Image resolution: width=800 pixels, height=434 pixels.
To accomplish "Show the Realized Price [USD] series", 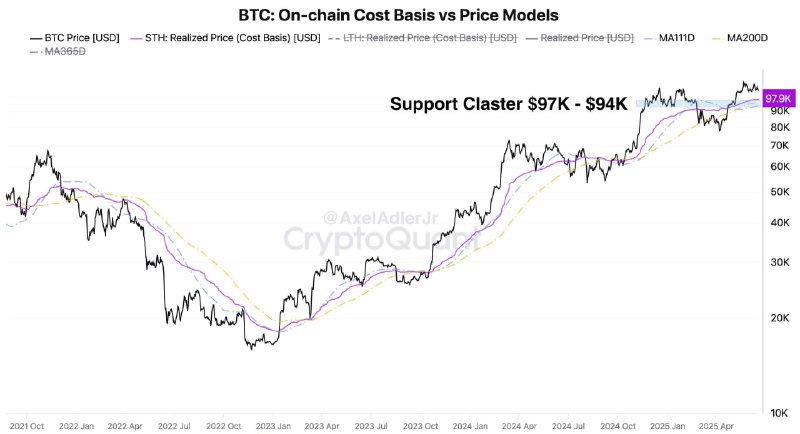I will click(580, 38).
